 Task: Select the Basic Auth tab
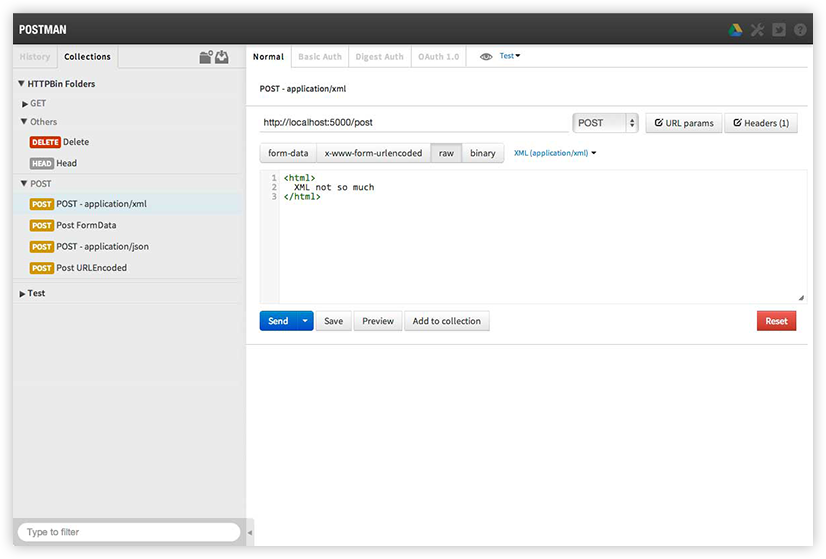pos(320,56)
